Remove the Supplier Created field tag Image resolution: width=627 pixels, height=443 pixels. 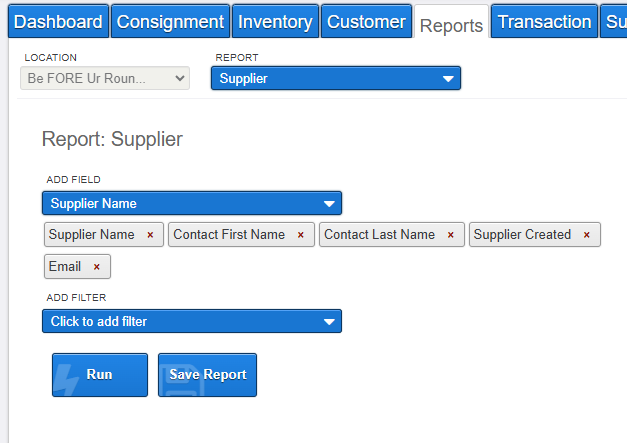point(587,235)
